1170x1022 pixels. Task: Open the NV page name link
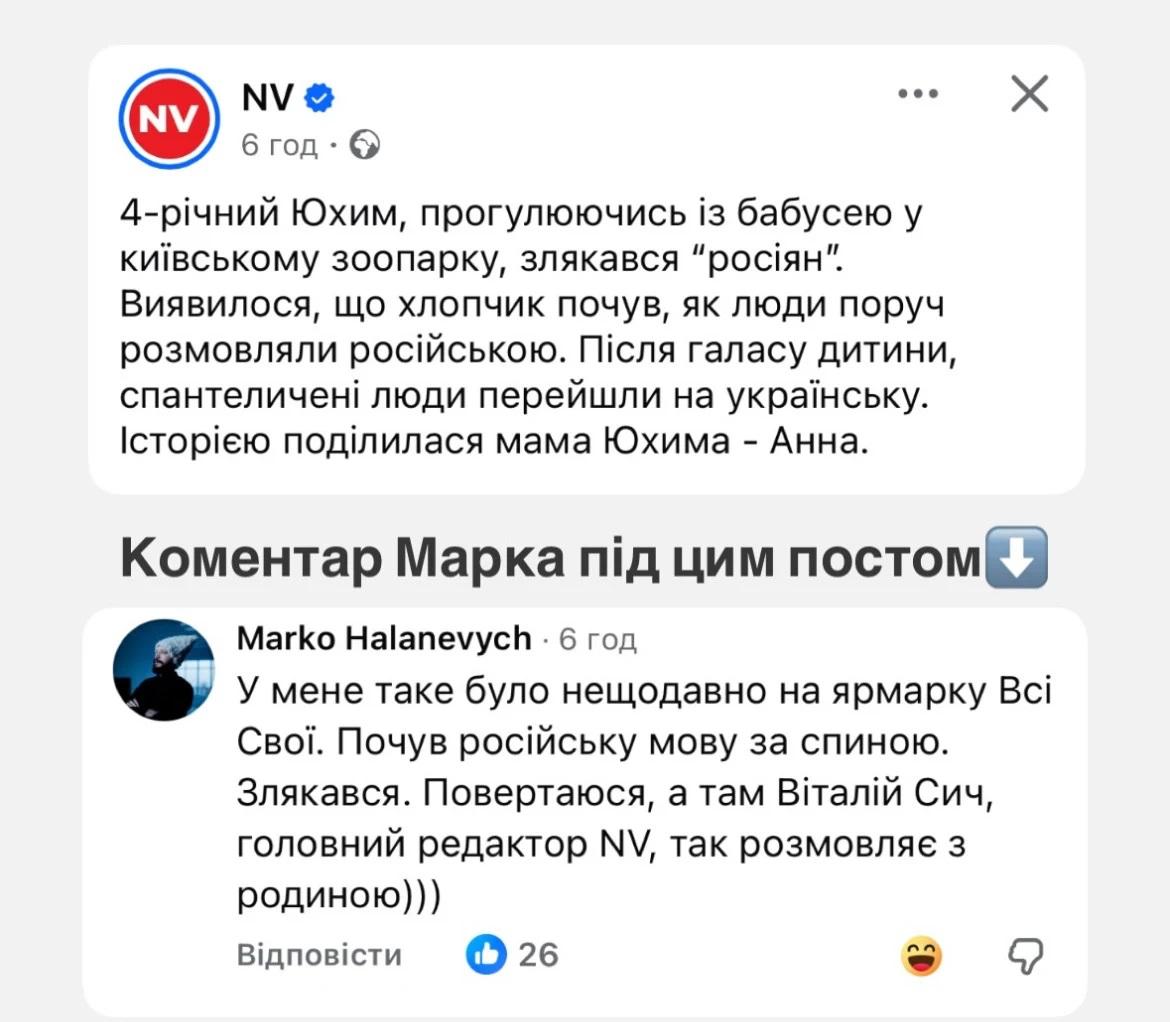point(267,98)
